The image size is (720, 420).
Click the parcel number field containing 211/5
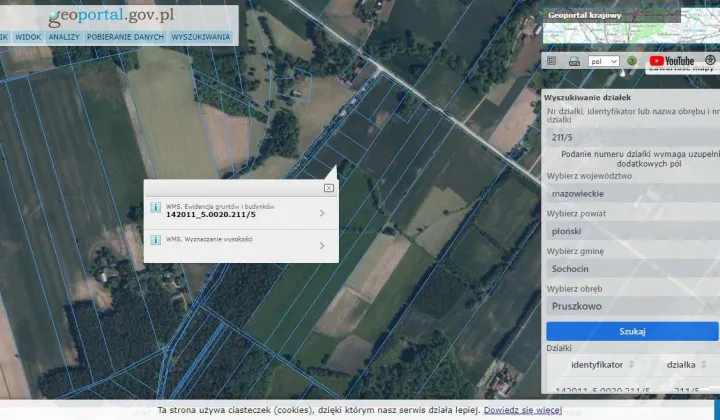(x=633, y=137)
